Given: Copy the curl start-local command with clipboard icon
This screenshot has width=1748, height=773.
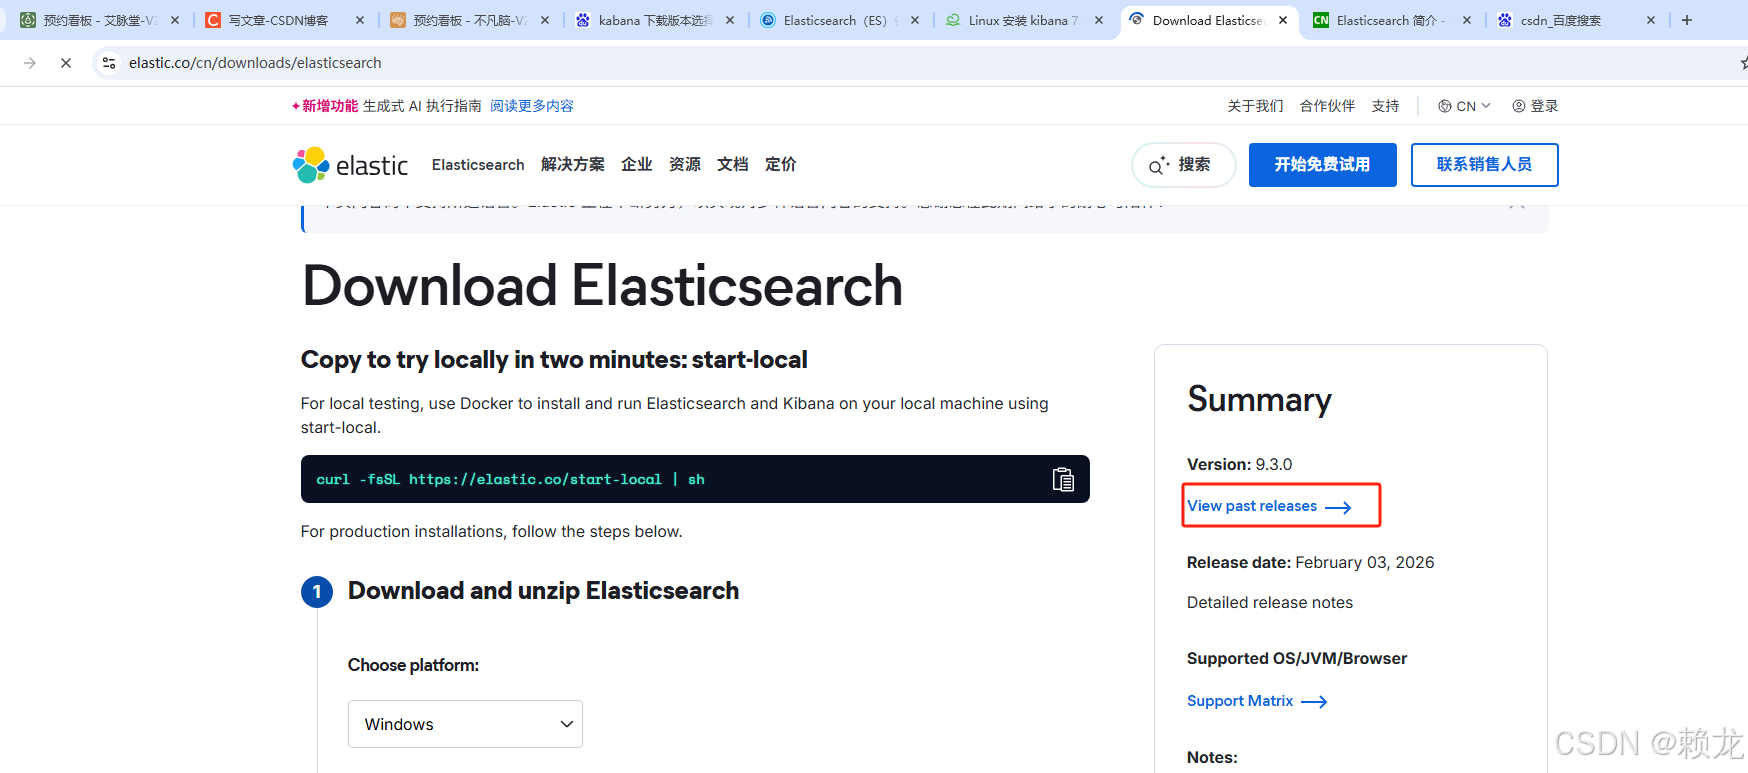Looking at the screenshot, I should point(1063,479).
